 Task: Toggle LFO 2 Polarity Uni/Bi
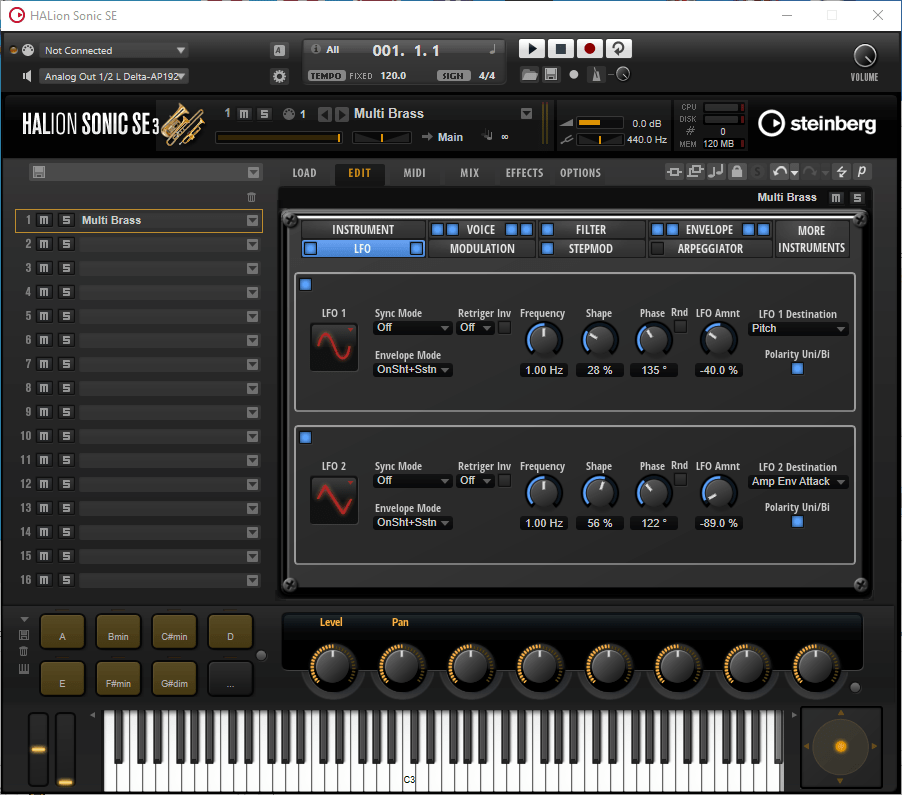797,521
